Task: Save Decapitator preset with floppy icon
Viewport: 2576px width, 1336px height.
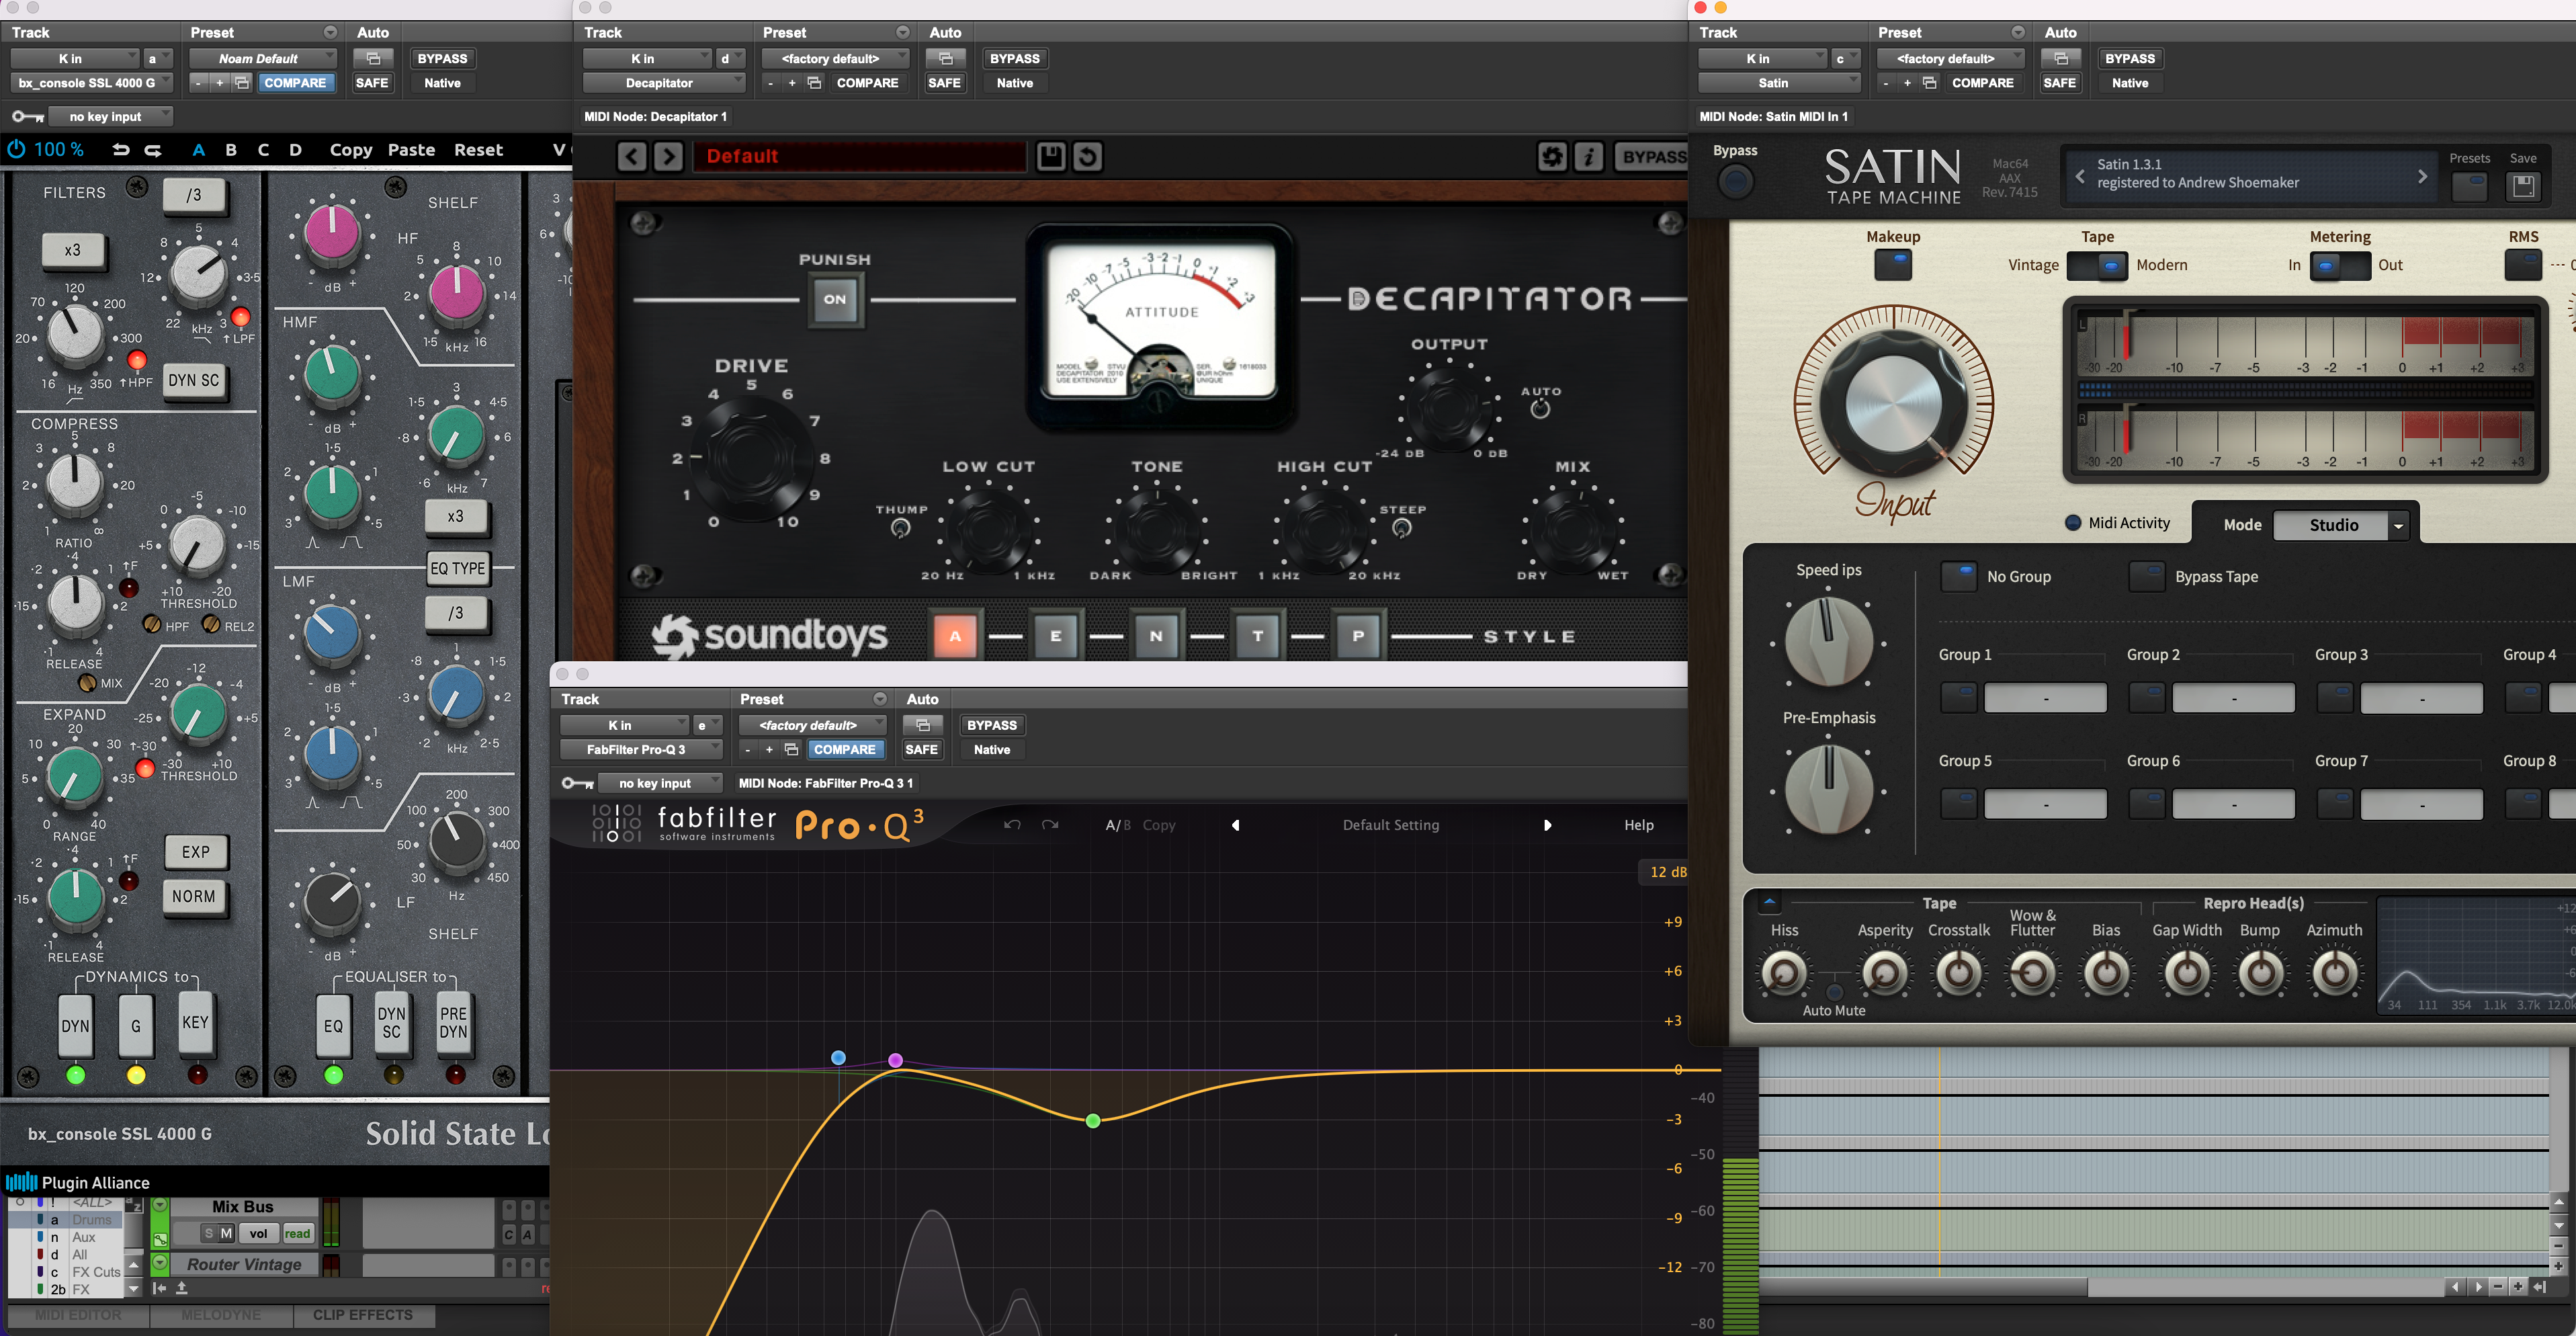Action: click(x=1050, y=156)
